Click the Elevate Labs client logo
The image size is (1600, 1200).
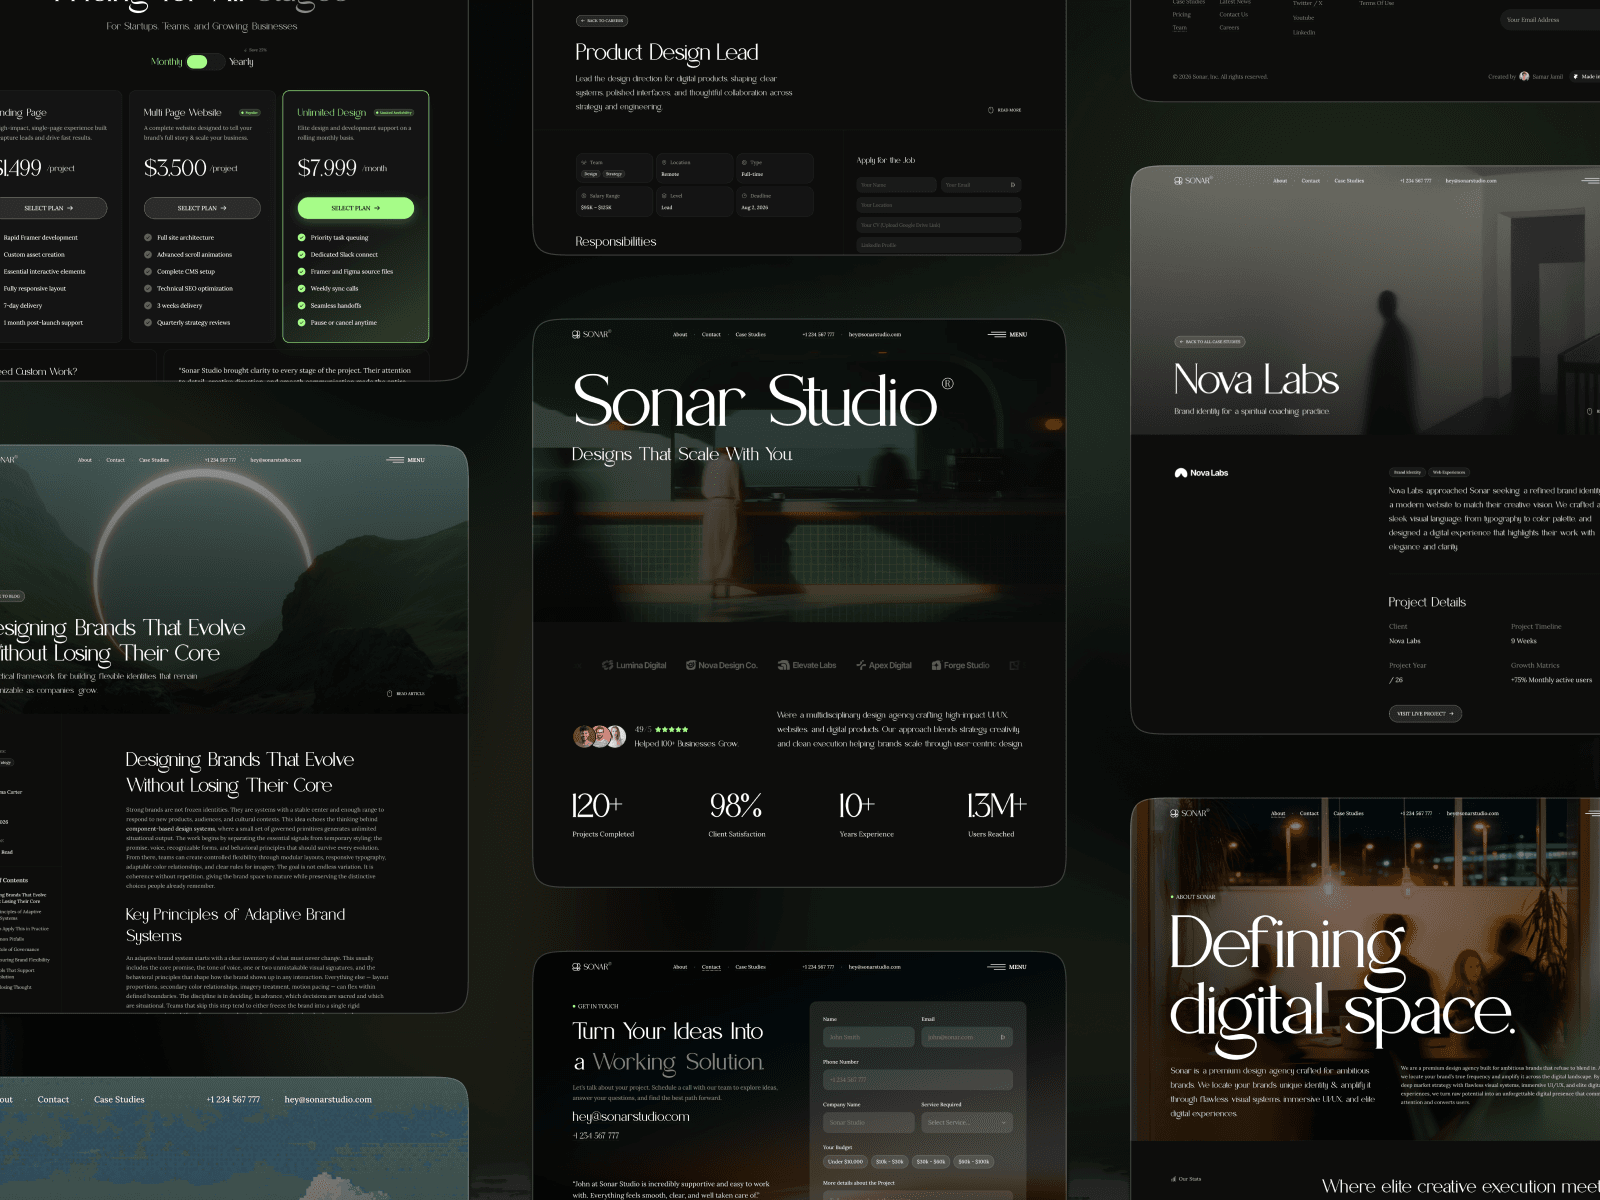coord(807,665)
